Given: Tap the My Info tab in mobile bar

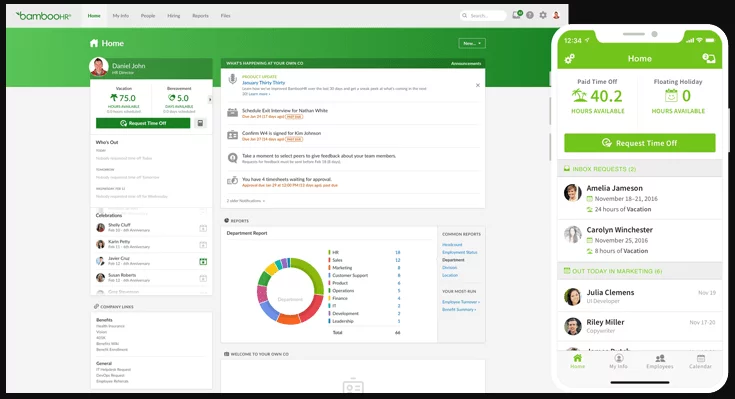Looking at the screenshot, I should pyautogui.click(x=618, y=361).
